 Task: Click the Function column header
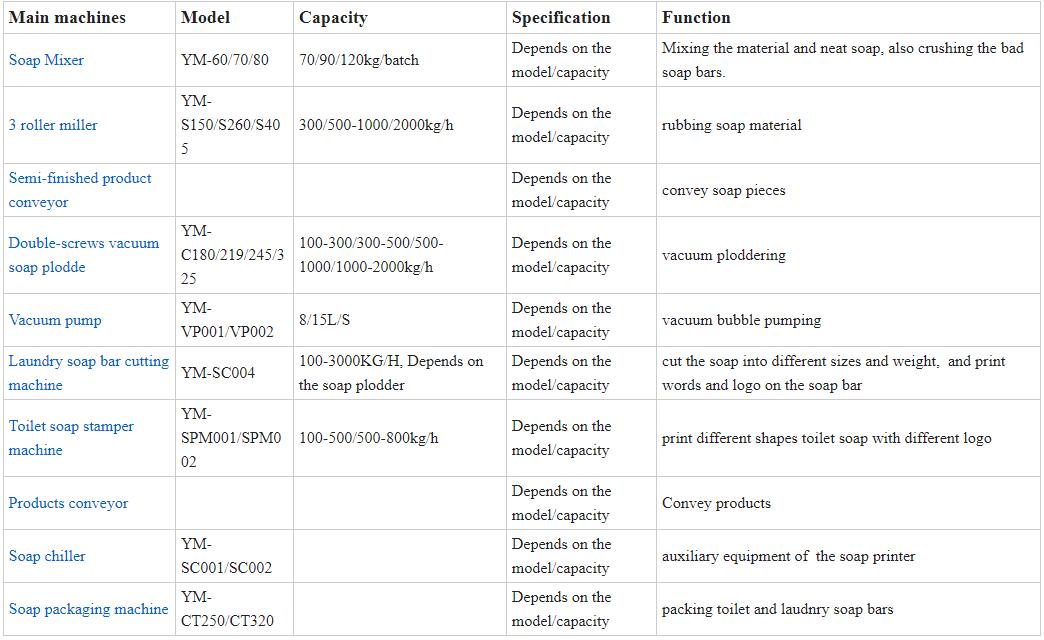click(696, 17)
